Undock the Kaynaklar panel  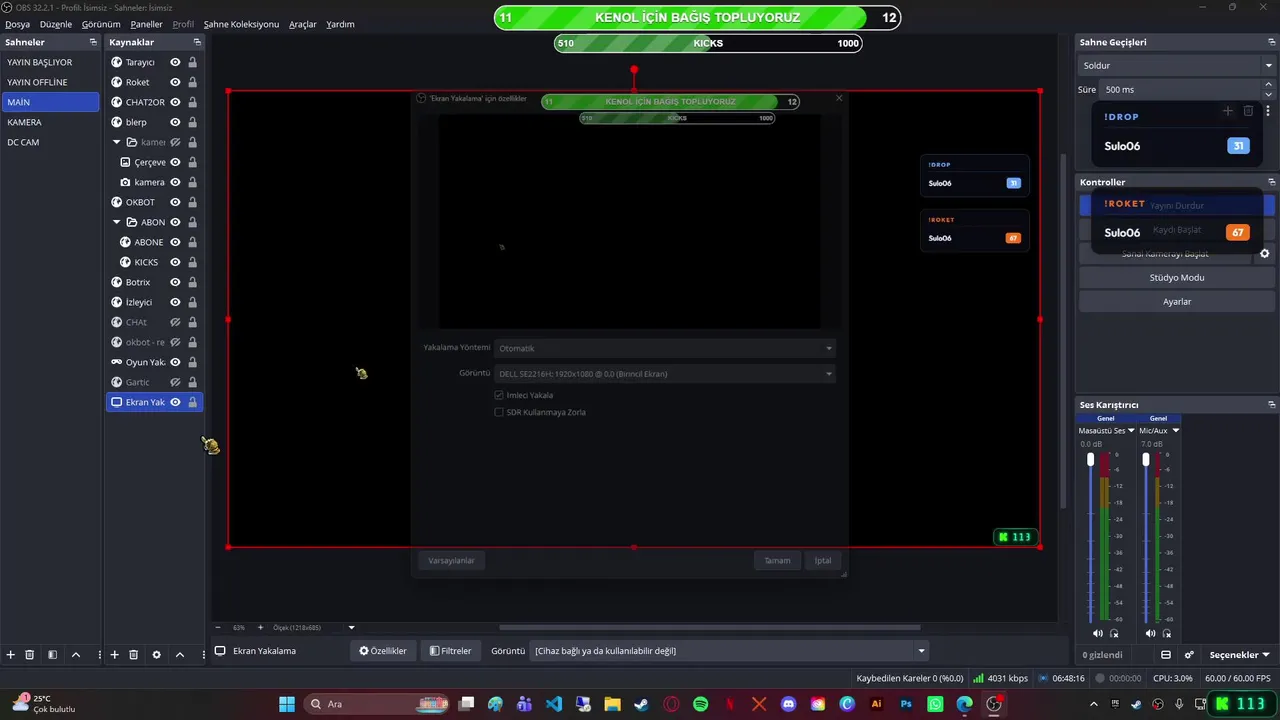tap(197, 42)
